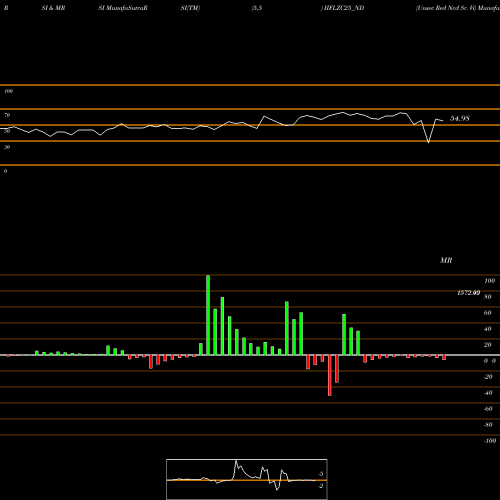500x500 pixels.
Task: Click the 1572.69 value label
Action: 469,293
